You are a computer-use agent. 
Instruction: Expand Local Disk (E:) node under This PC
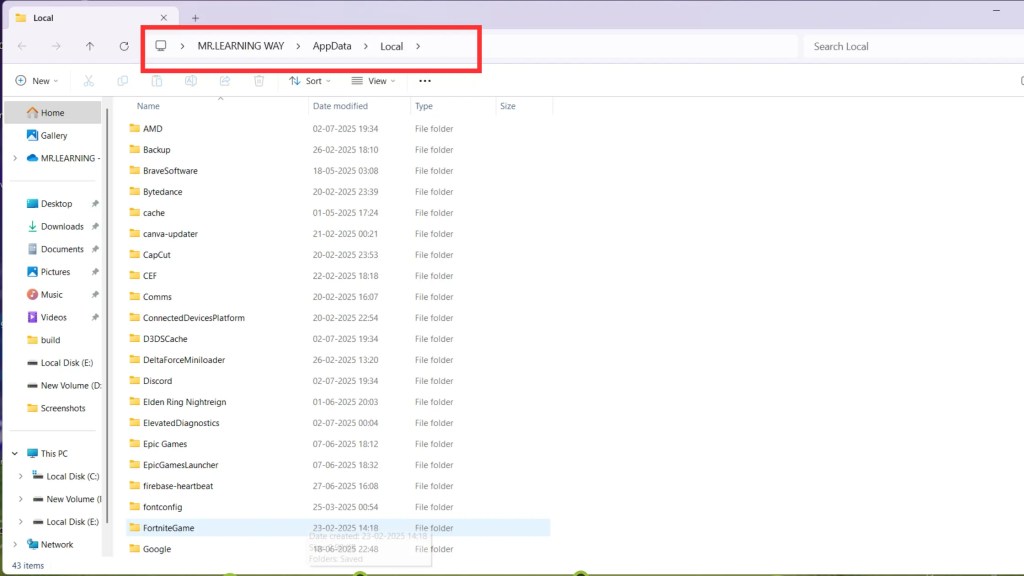pyautogui.click(x=21, y=522)
